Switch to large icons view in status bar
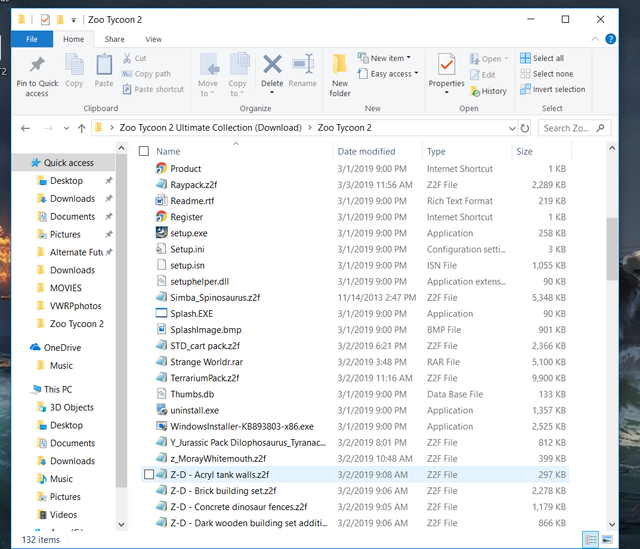 (x=607, y=540)
